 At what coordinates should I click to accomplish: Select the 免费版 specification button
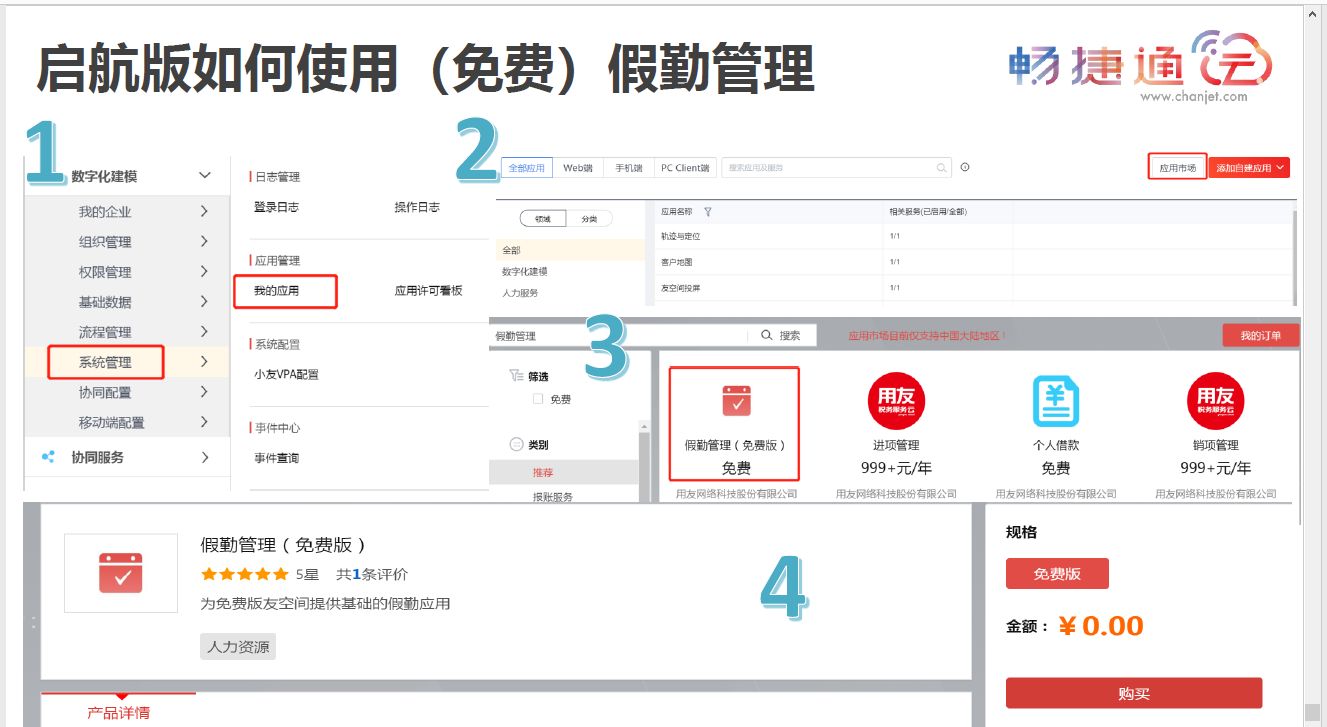coord(1057,574)
